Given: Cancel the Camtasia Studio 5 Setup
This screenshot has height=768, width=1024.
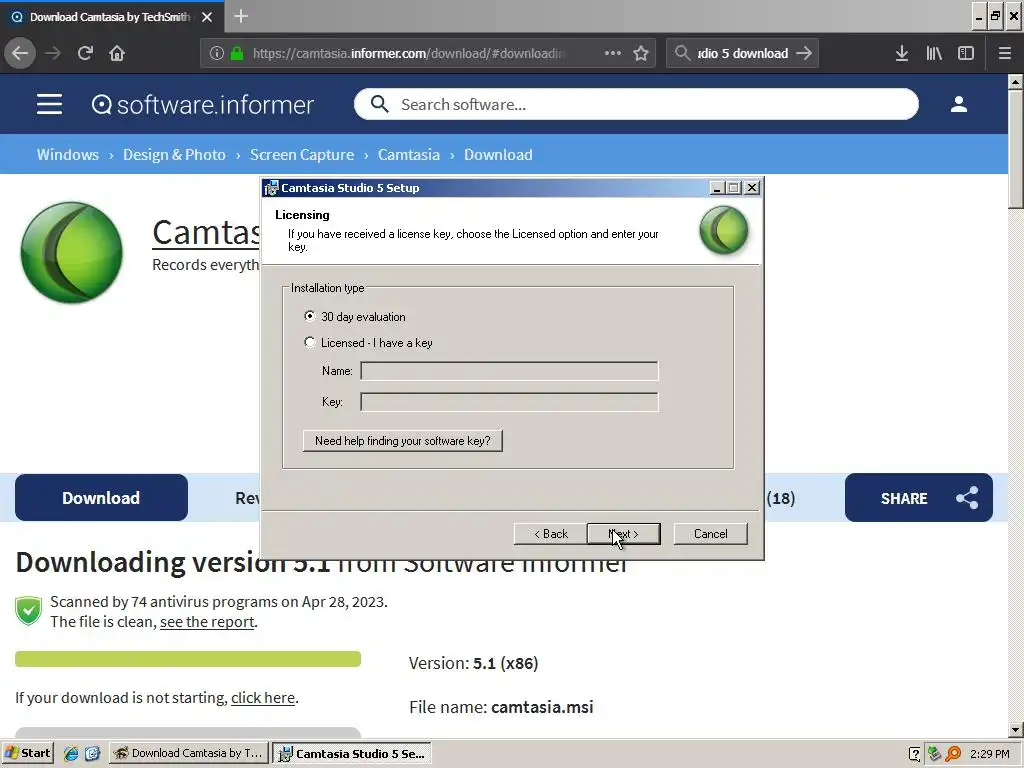Looking at the screenshot, I should point(711,534).
